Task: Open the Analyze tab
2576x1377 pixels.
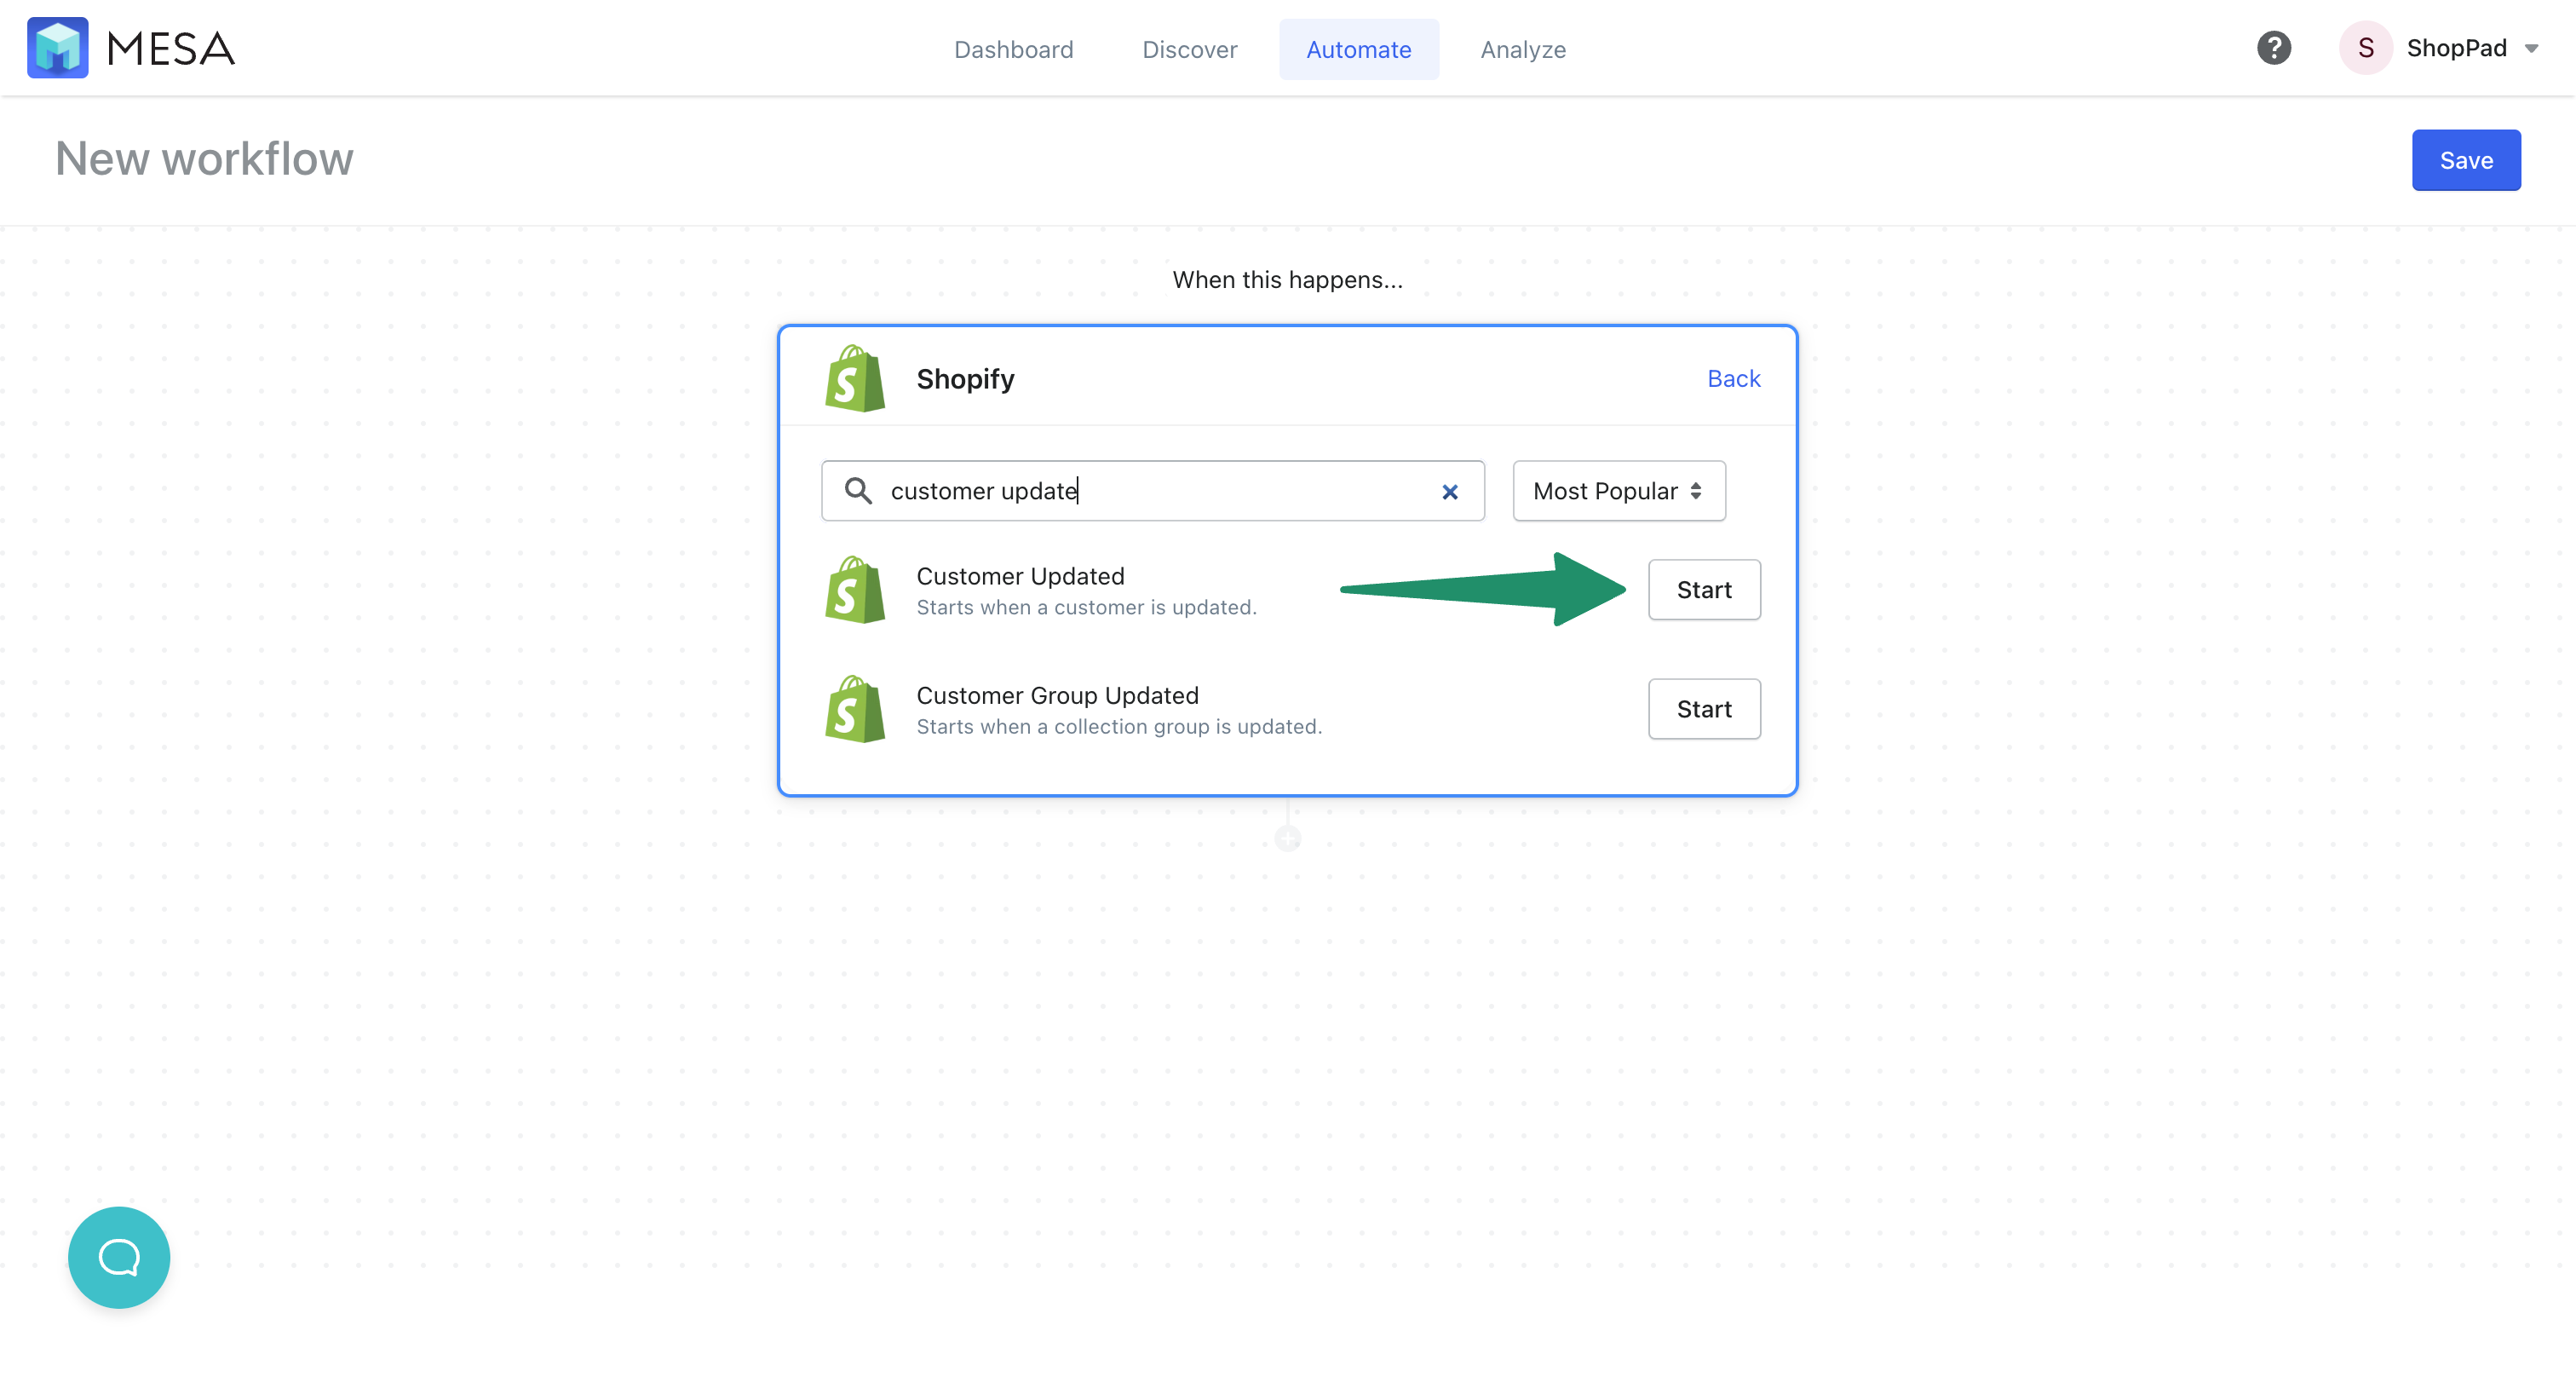Action: 1522,49
